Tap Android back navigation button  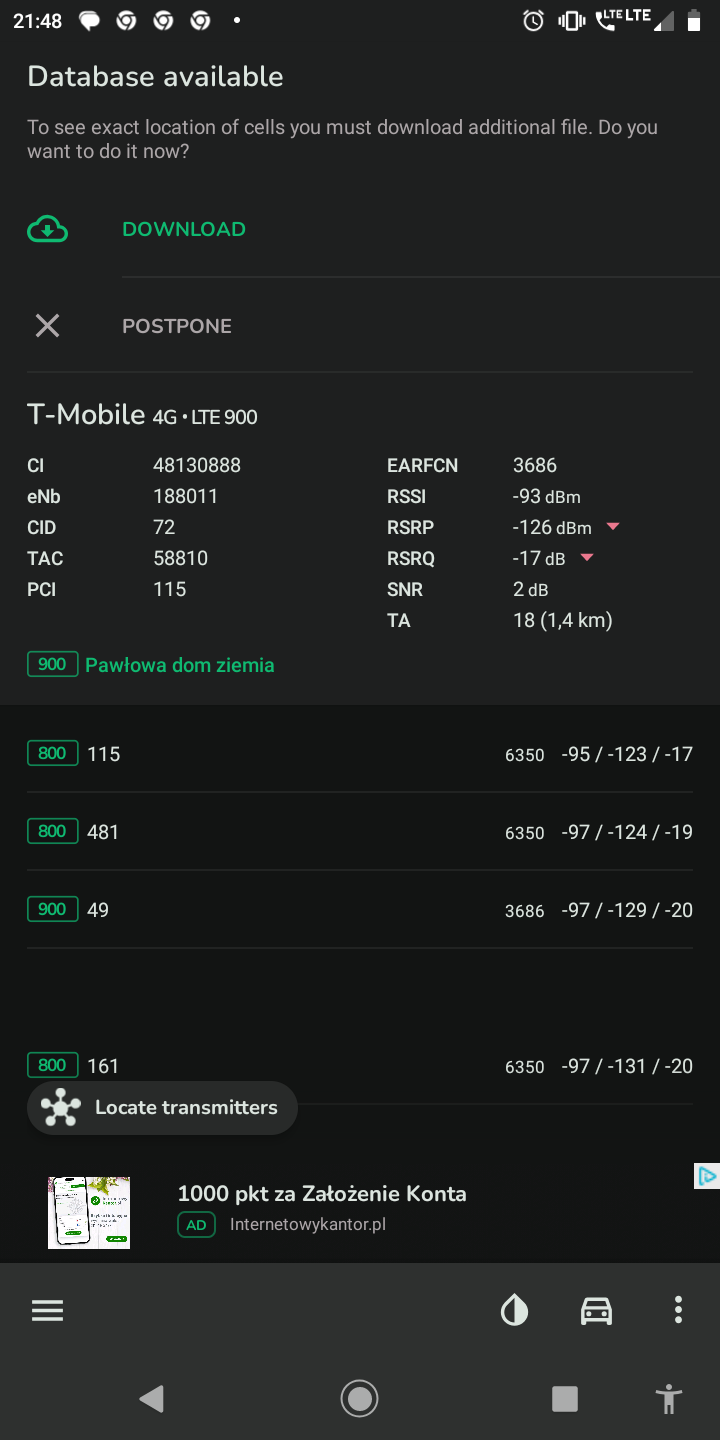[152, 1399]
